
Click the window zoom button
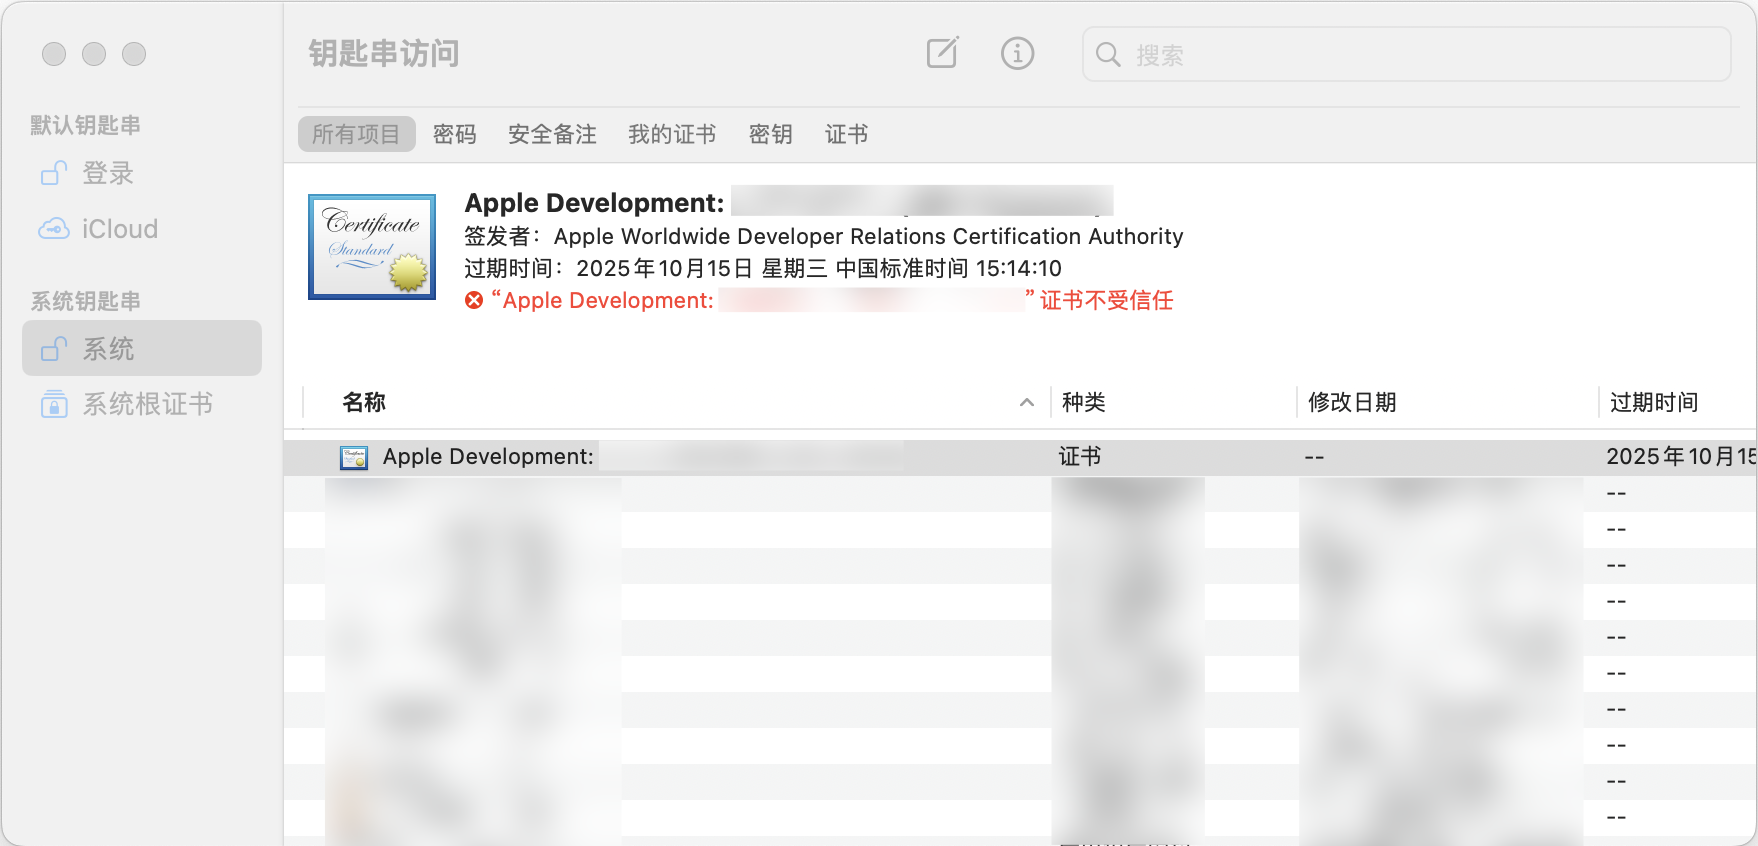click(134, 54)
